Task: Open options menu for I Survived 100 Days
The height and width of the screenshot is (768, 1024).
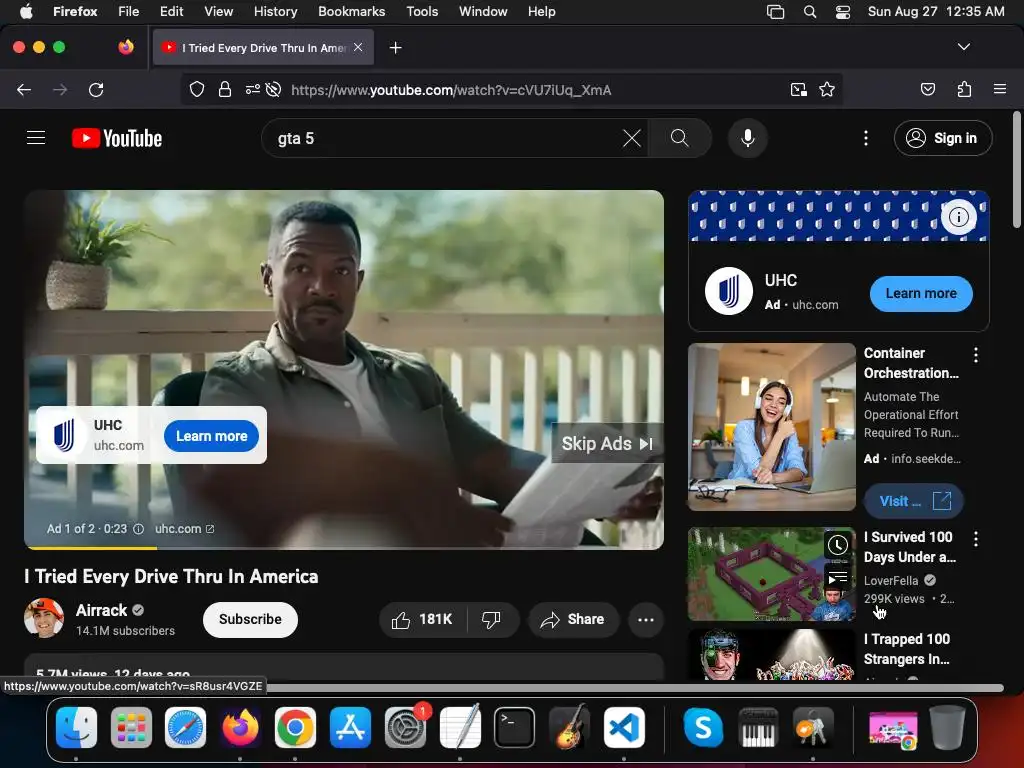Action: (x=976, y=539)
